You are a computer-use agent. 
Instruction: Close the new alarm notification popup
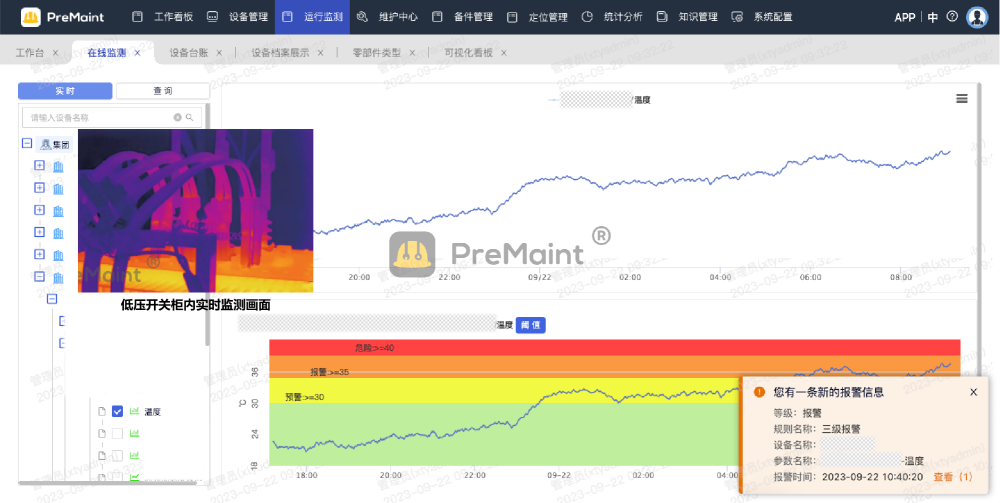point(973,392)
